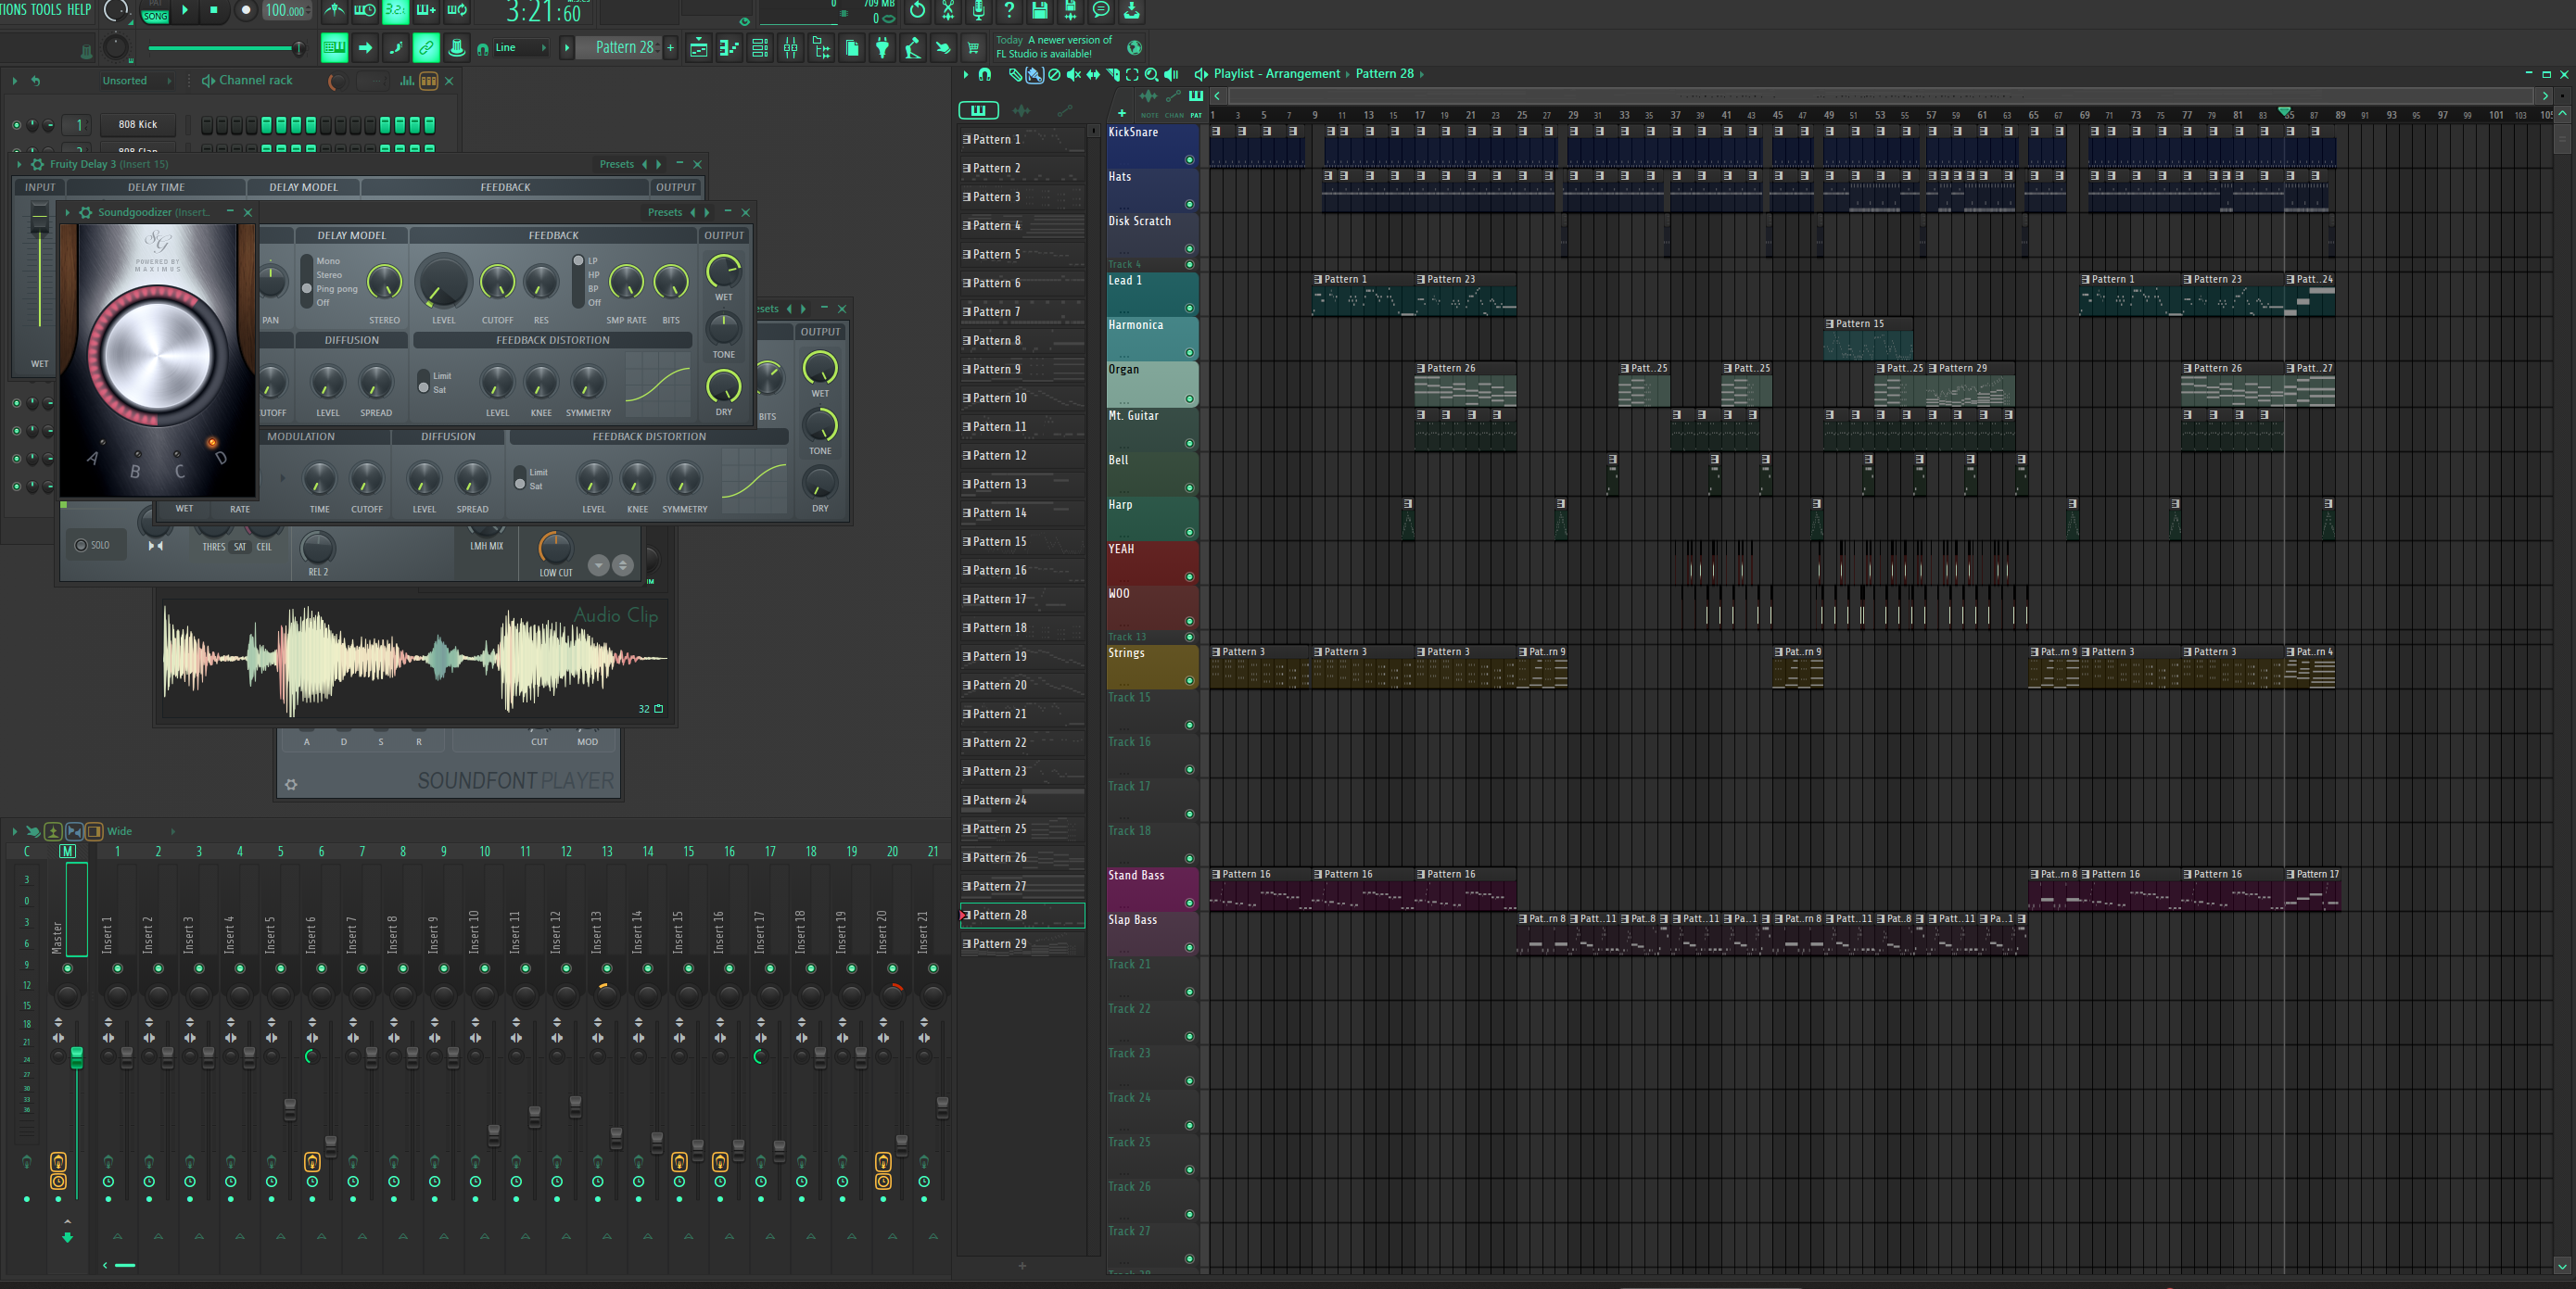Mute the Harmonica playlist track
Image resolution: width=2576 pixels, height=1289 pixels.
tap(1189, 353)
